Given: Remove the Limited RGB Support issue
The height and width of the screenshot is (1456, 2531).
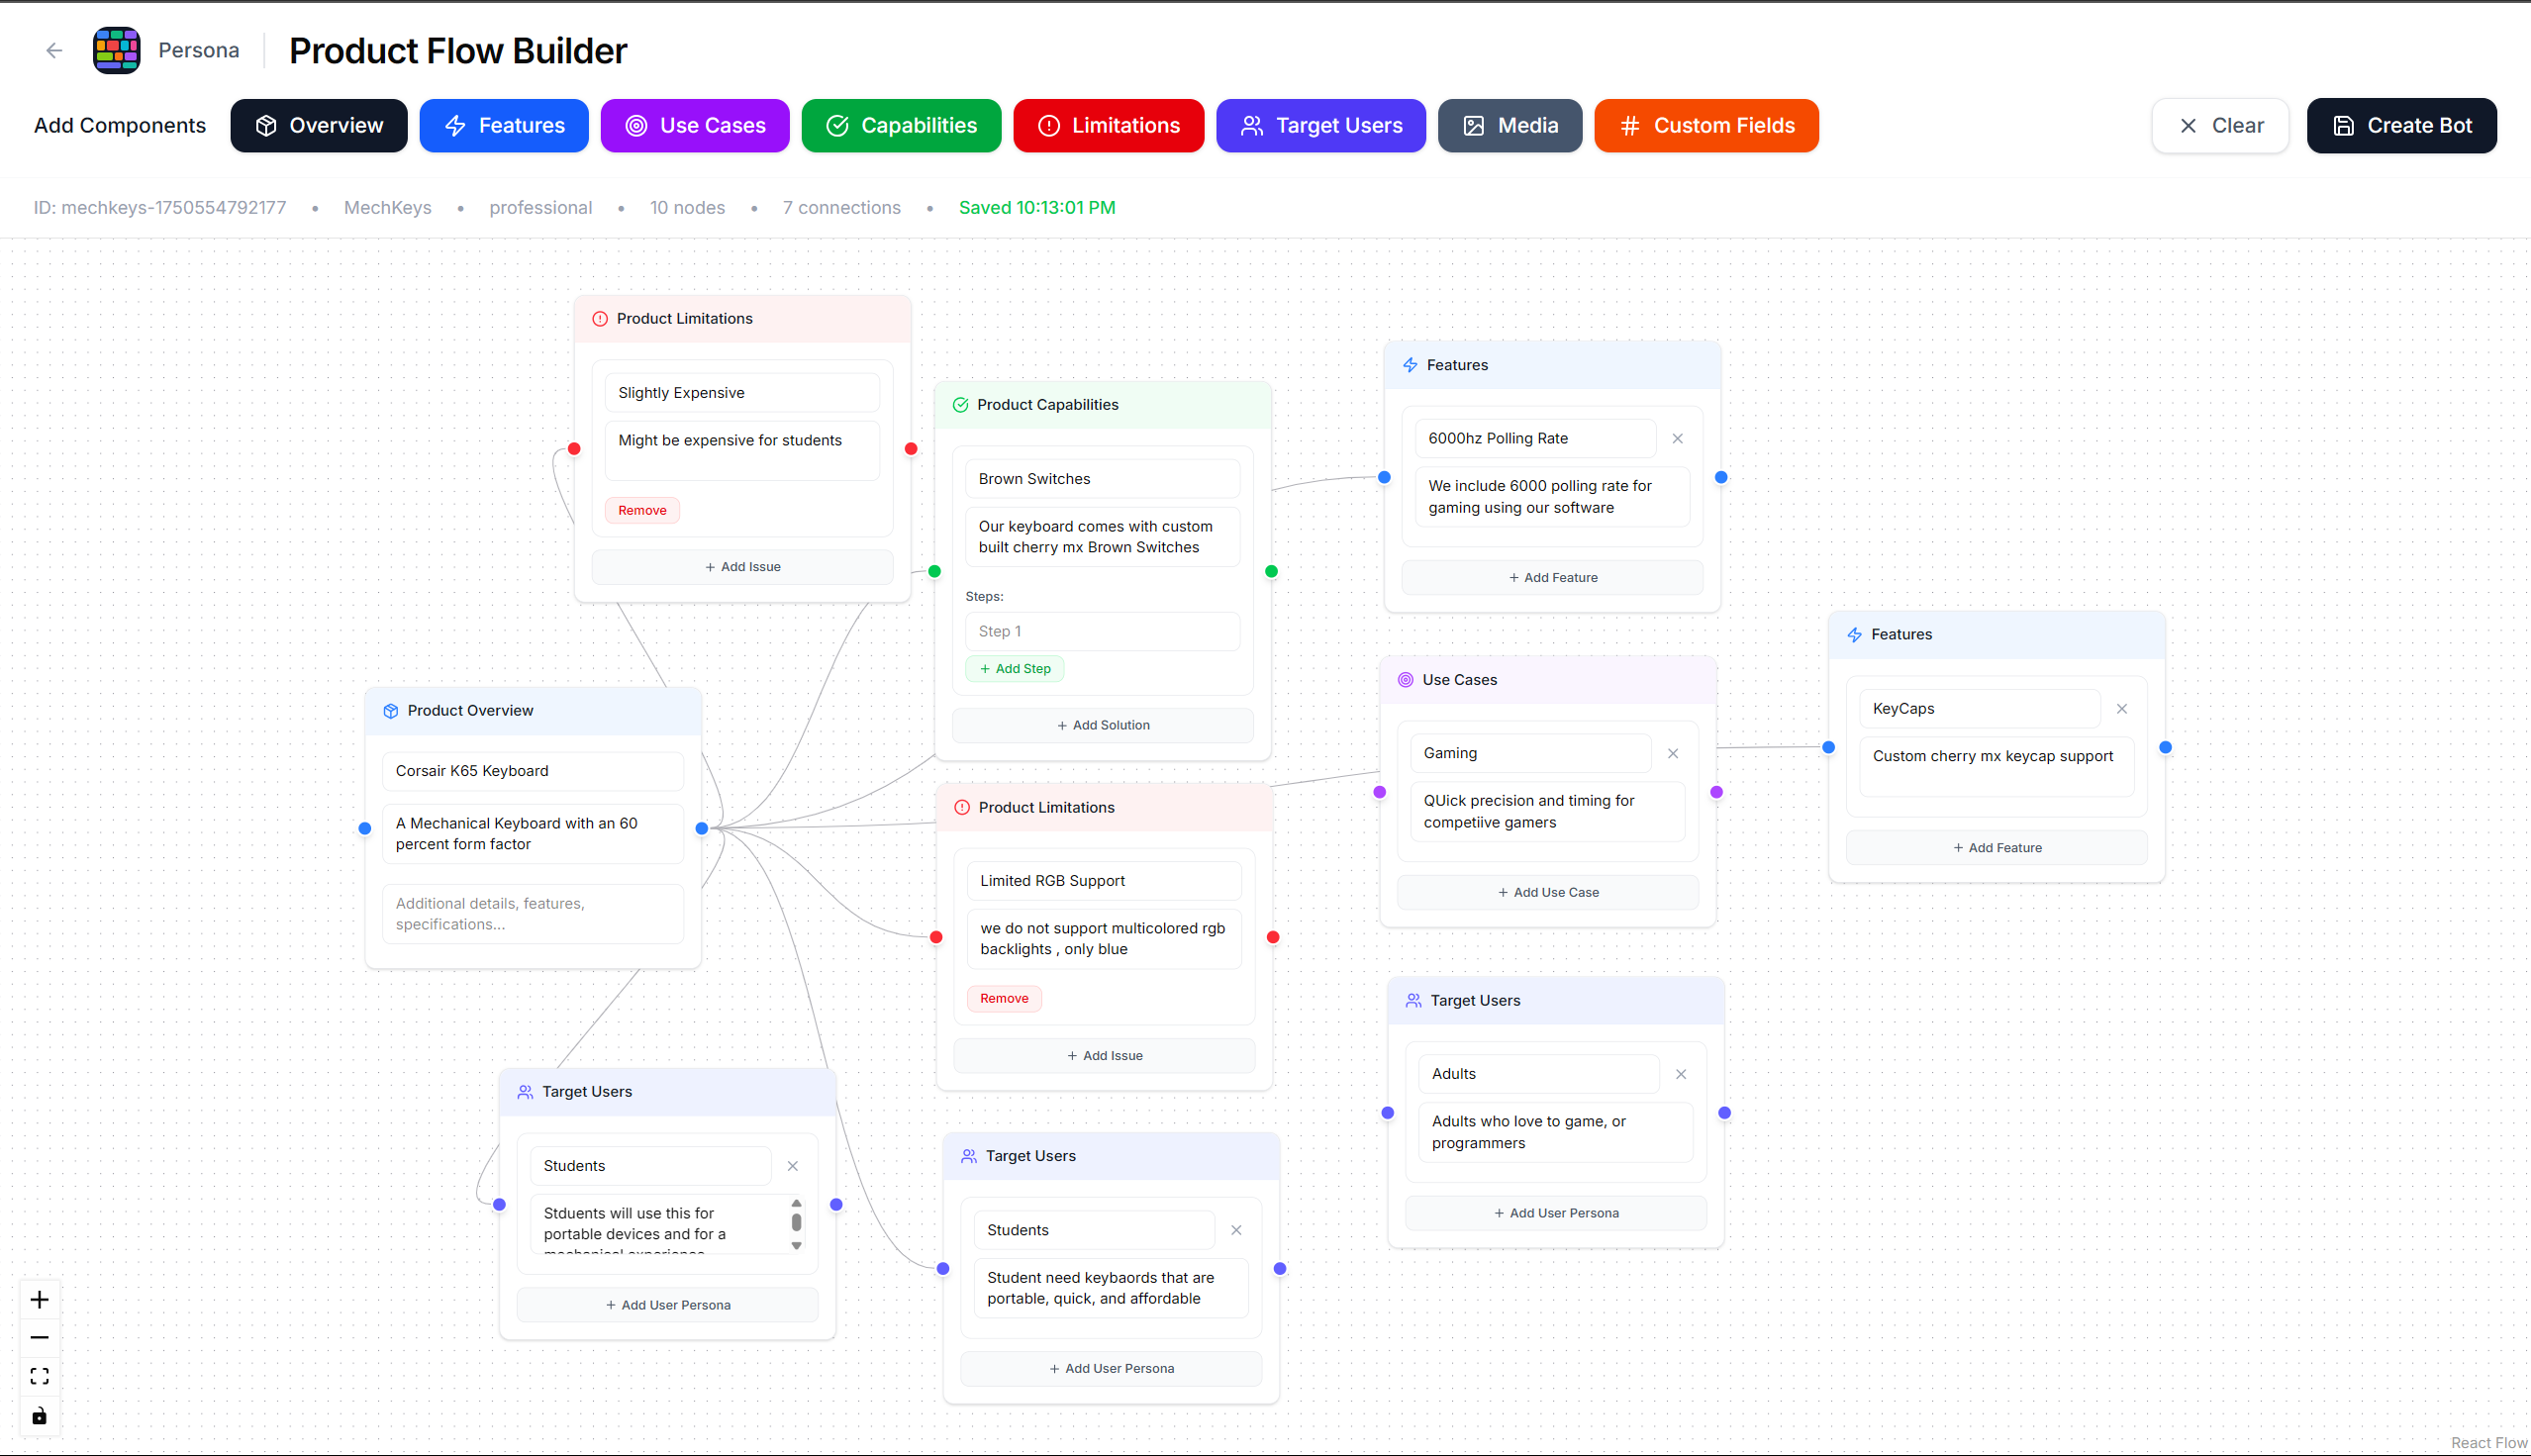Looking at the screenshot, I should 1003,998.
